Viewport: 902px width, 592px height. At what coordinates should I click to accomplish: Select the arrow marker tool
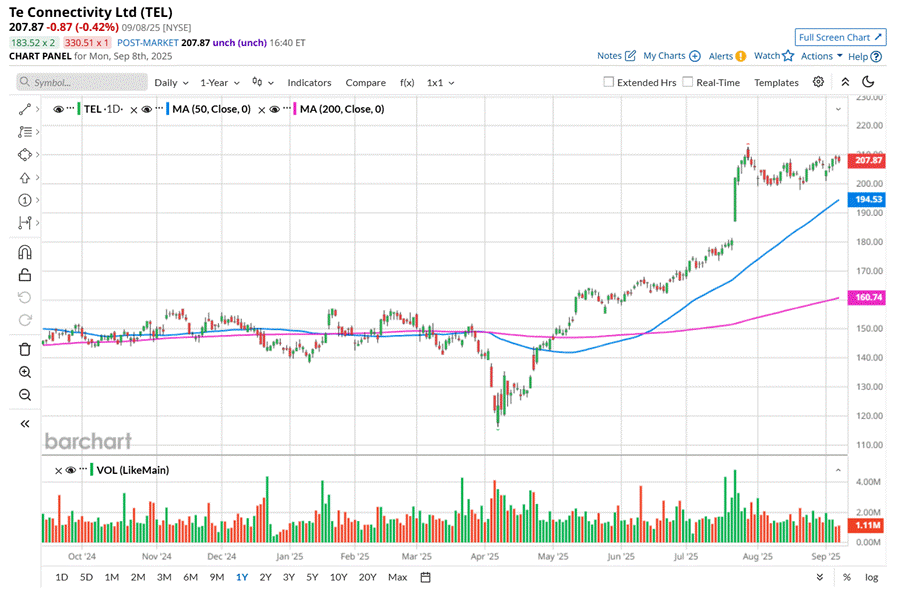24,178
